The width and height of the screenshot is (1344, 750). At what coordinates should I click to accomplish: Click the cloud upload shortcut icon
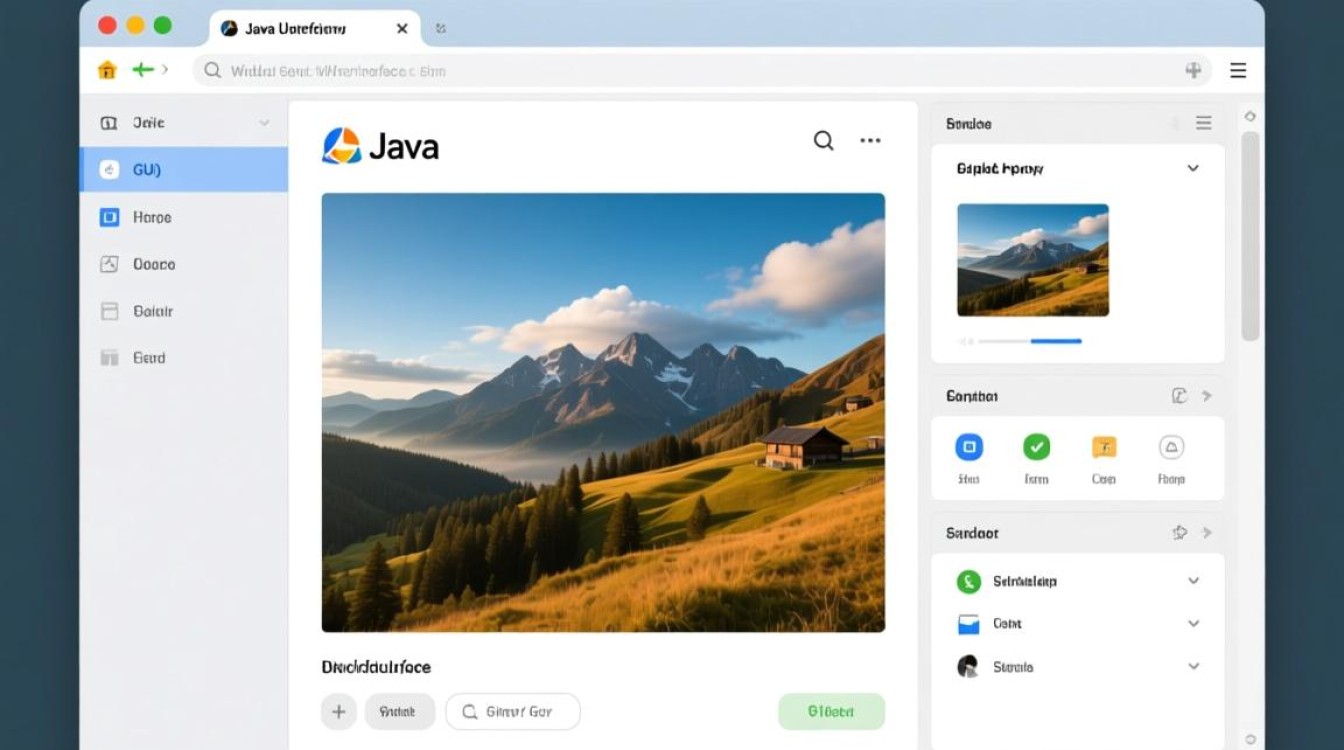(1170, 447)
